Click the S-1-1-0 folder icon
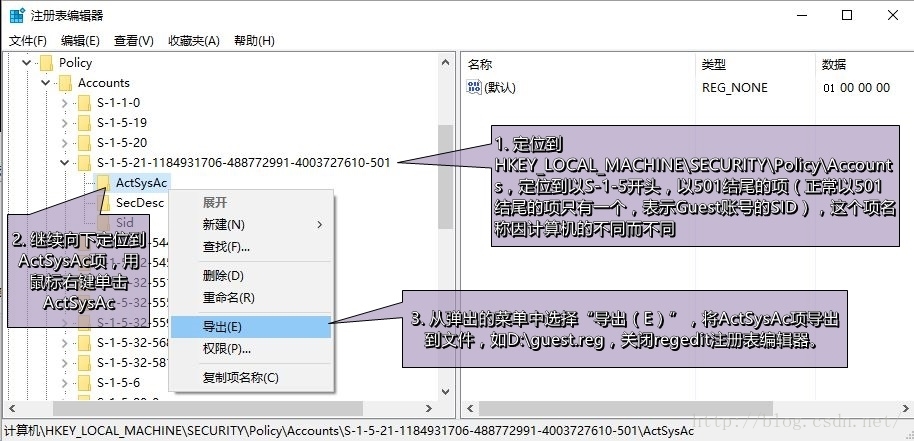This screenshot has width=914, height=441. (x=85, y=103)
